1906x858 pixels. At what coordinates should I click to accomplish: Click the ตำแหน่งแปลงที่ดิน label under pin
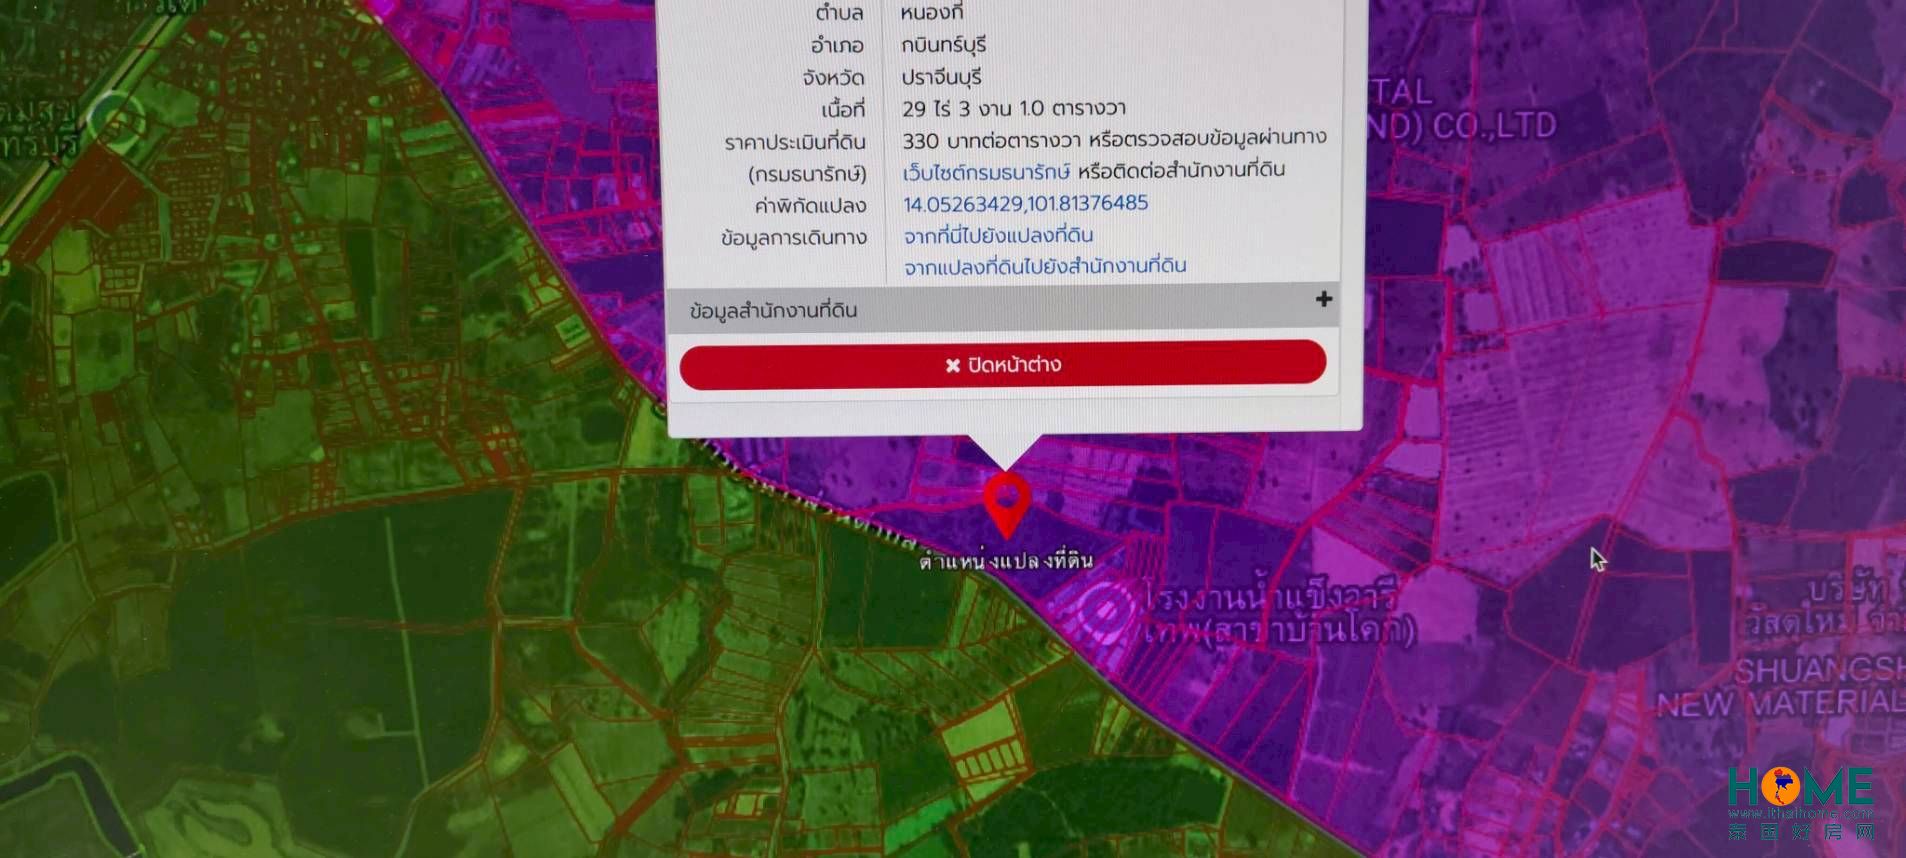pyautogui.click(x=1005, y=561)
